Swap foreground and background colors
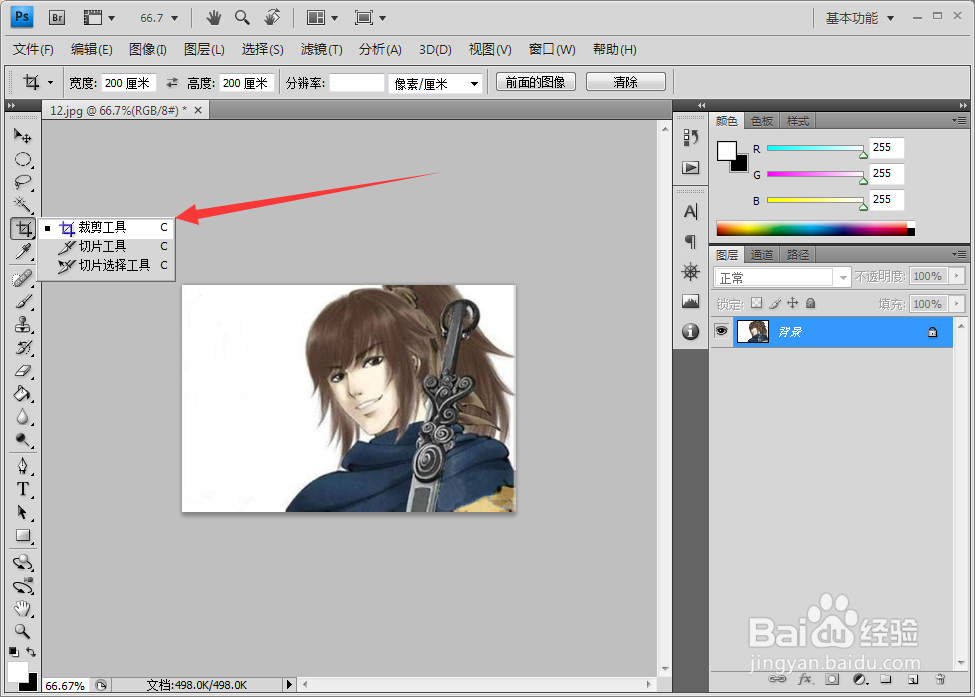975x697 pixels. coord(31,652)
